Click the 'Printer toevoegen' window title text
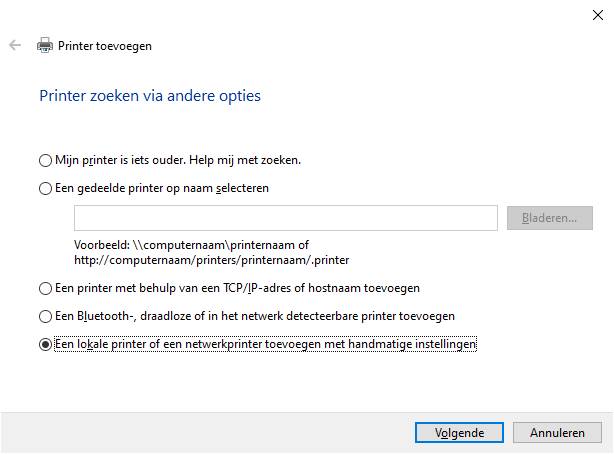Image resolution: width=614 pixels, height=454 pixels. [105, 46]
